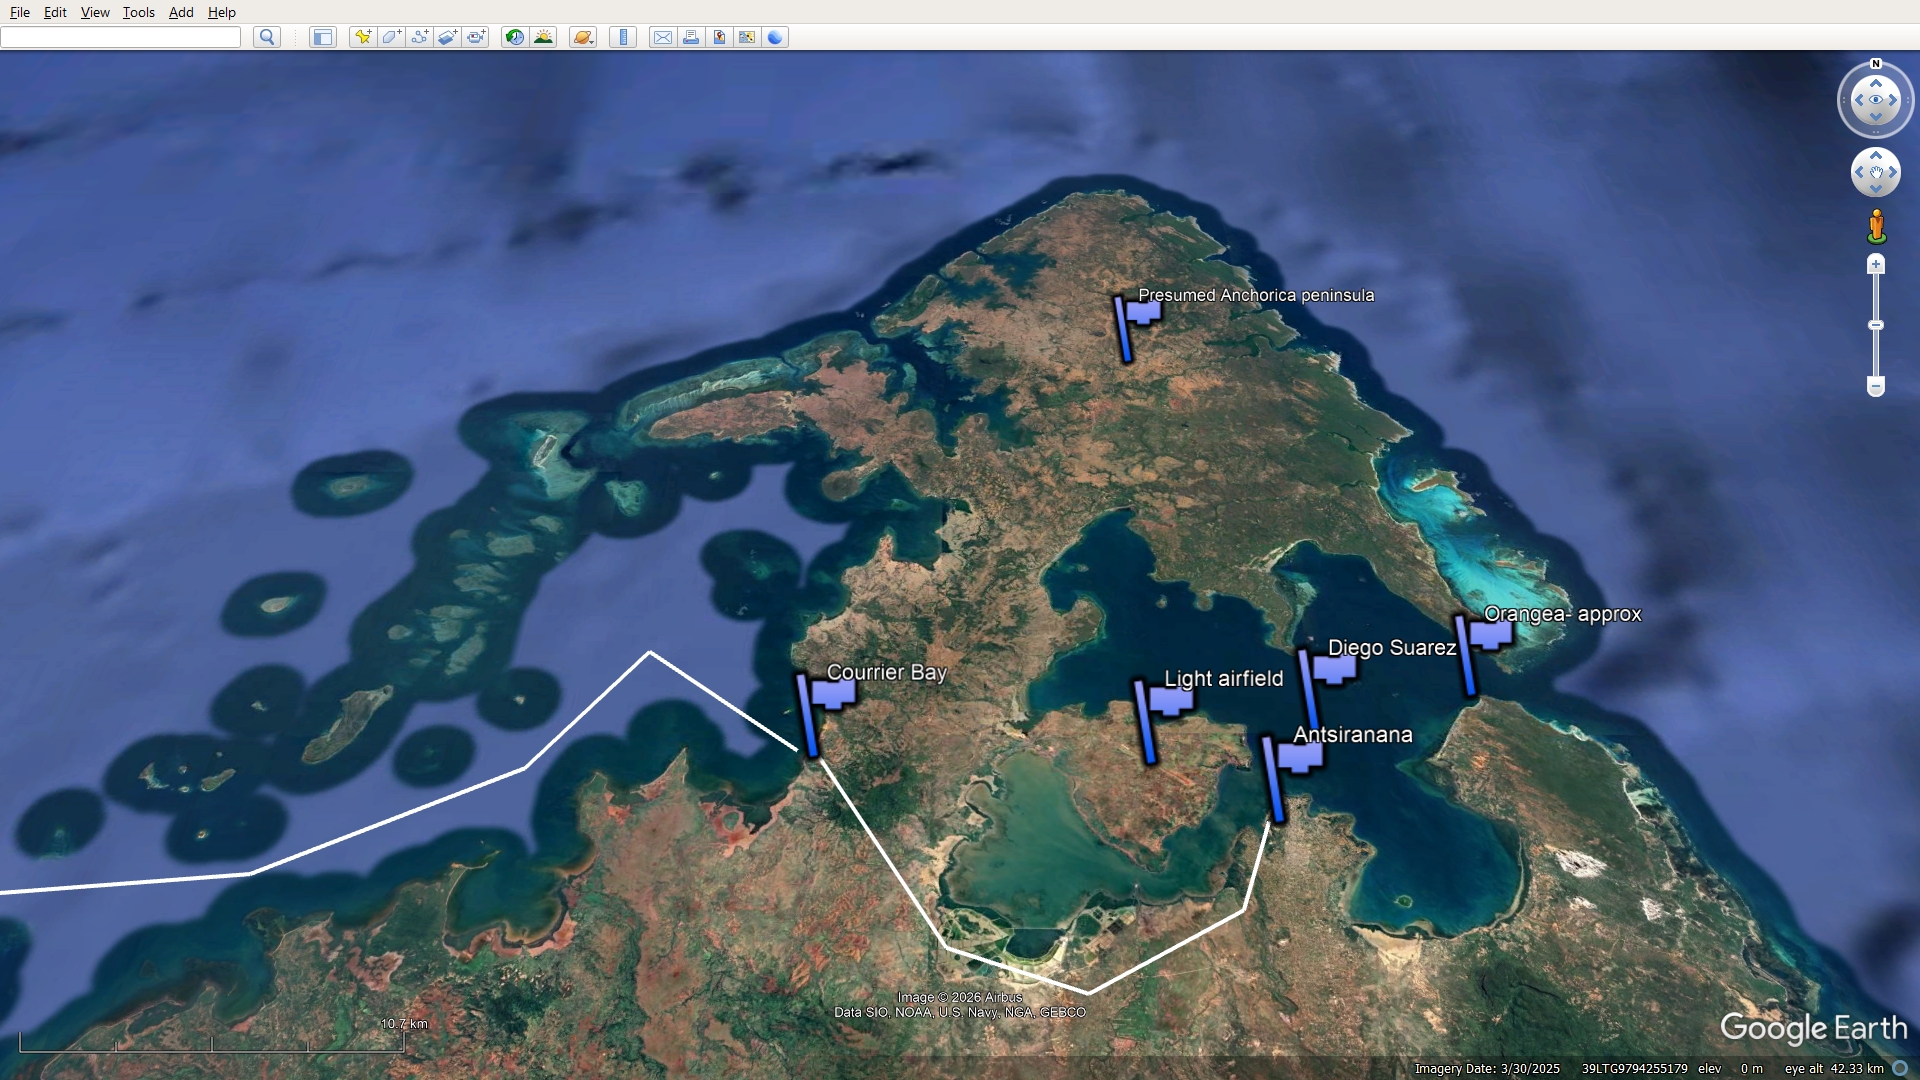Open the File menu
The width and height of the screenshot is (1920, 1080).
pyautogui.click(x=19, y=12)
